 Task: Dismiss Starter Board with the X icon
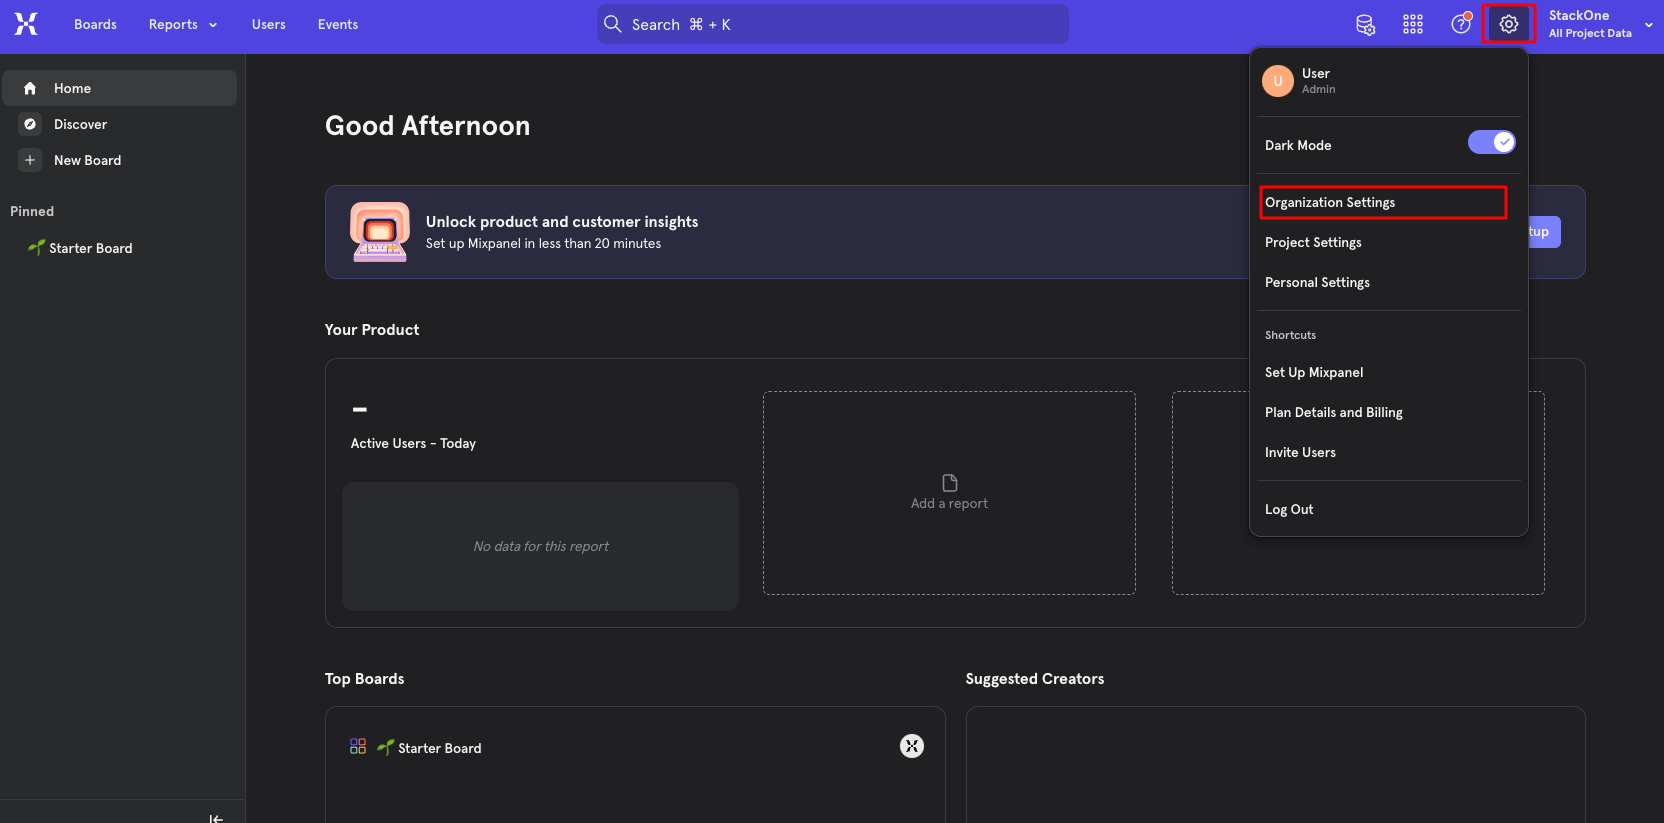(x=912, y=746)
